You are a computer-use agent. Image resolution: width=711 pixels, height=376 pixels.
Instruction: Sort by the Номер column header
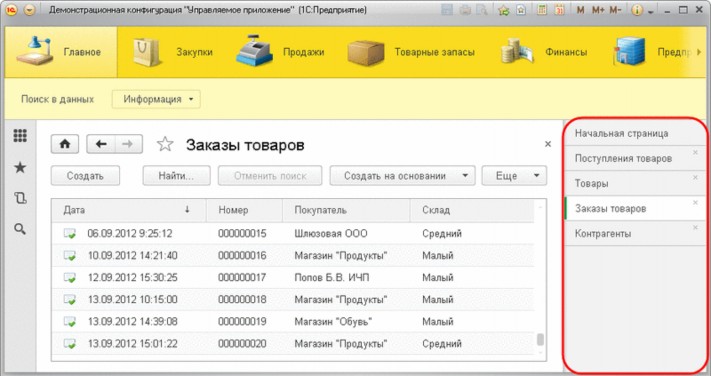[244, 210]
